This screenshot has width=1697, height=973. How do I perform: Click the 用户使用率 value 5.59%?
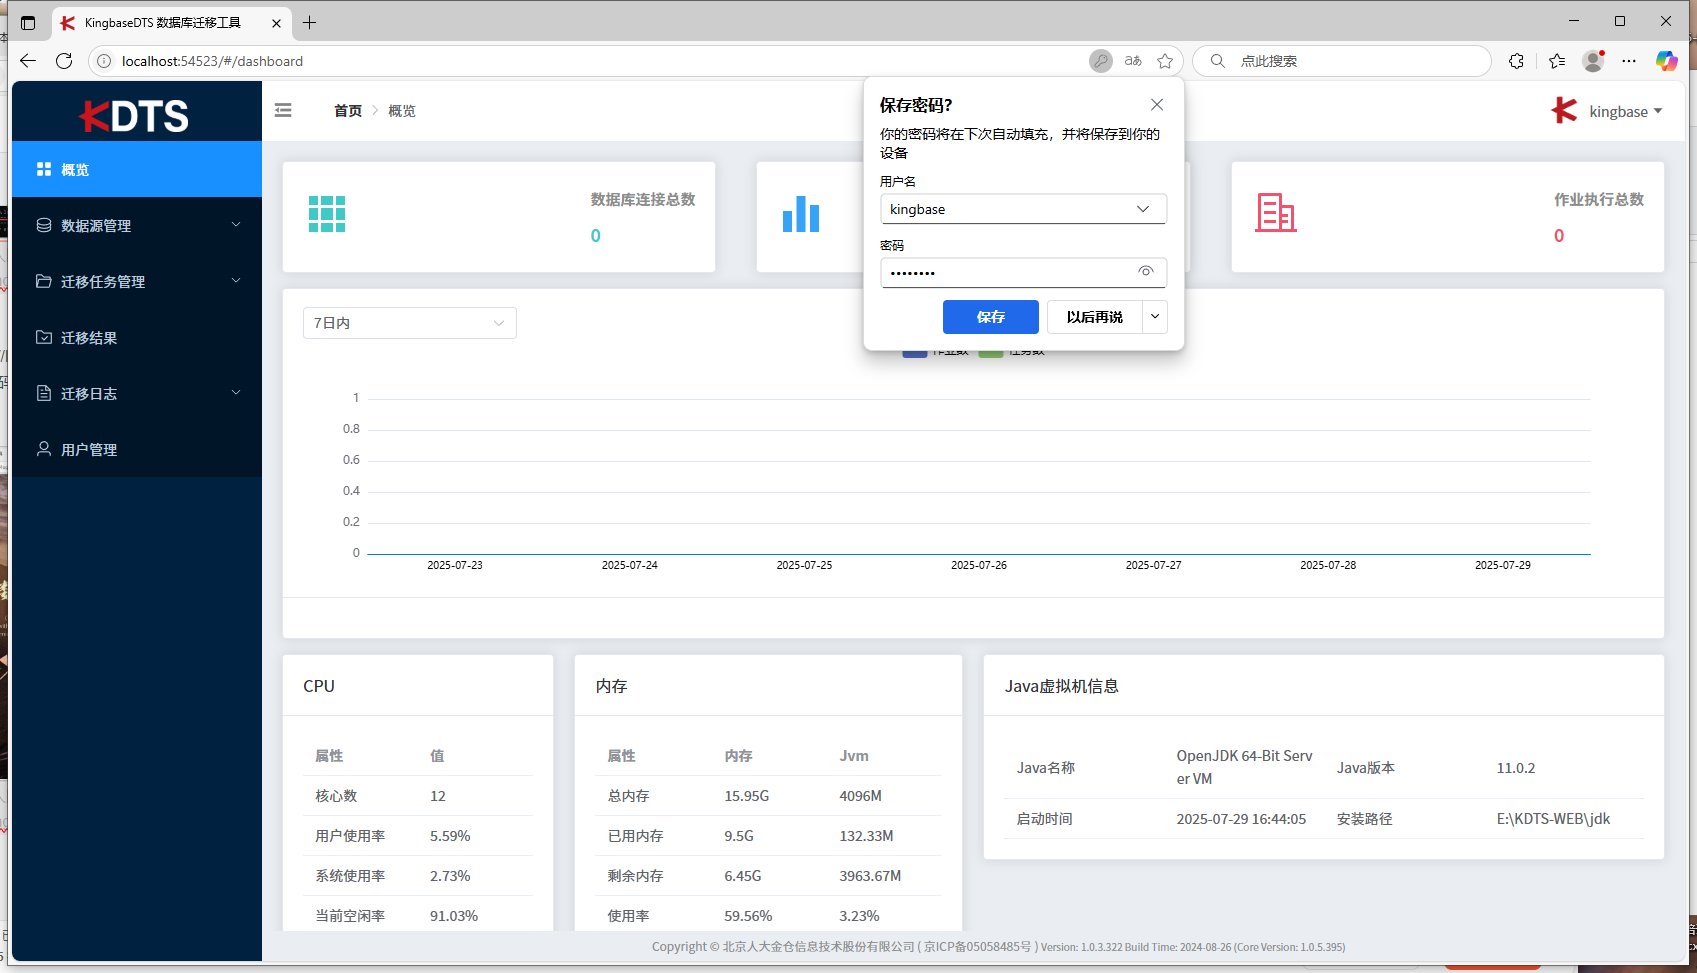coord(450,836)
